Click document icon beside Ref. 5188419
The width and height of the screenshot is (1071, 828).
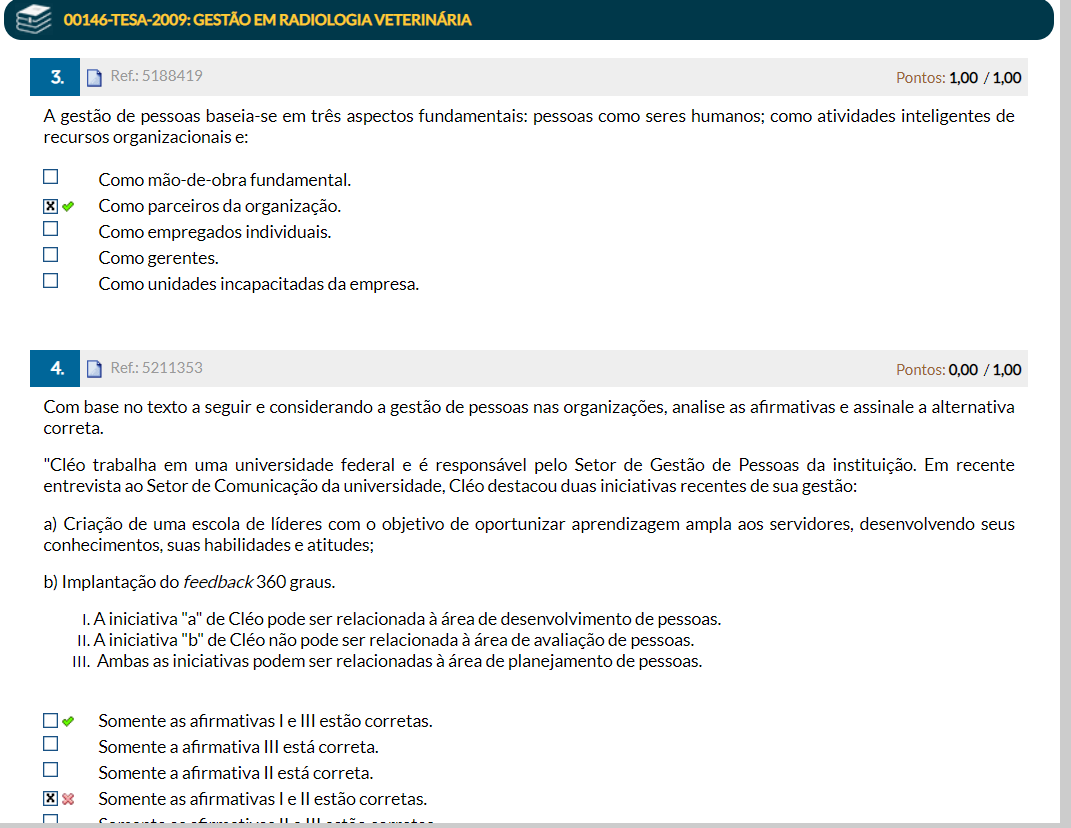pos(95,77)
